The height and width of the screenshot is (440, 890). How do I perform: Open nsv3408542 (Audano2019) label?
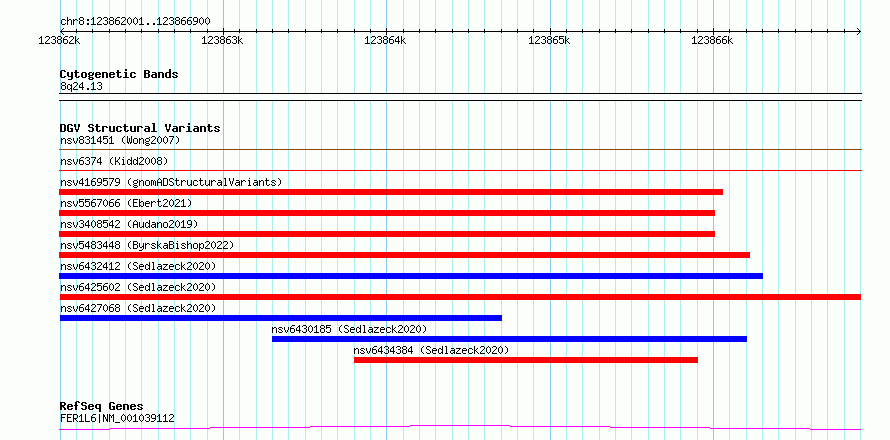coord(129,224)
